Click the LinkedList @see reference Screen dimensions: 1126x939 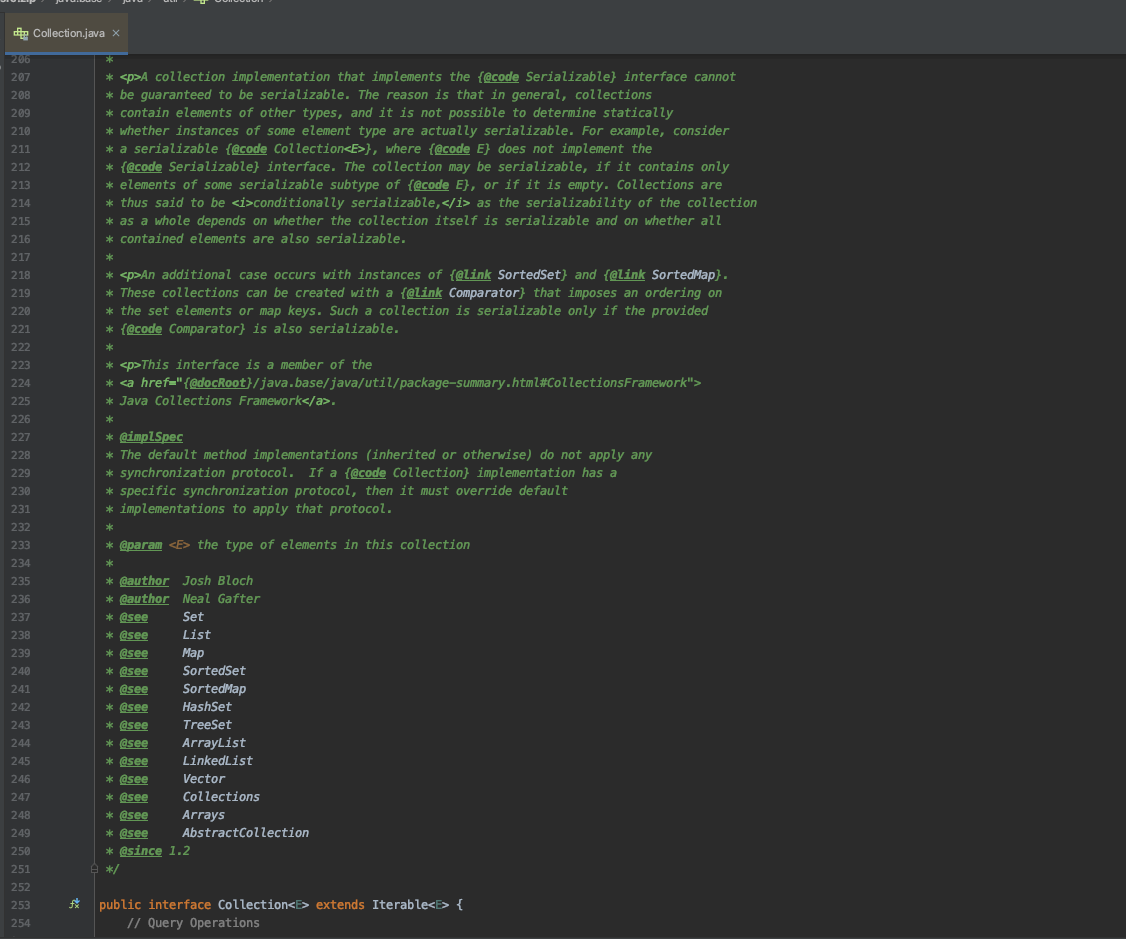tap(217, 761)
